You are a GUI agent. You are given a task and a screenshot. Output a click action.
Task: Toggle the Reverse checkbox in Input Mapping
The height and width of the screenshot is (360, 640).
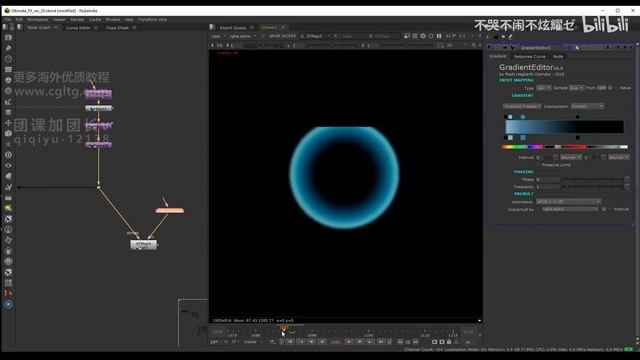[616, 88]
